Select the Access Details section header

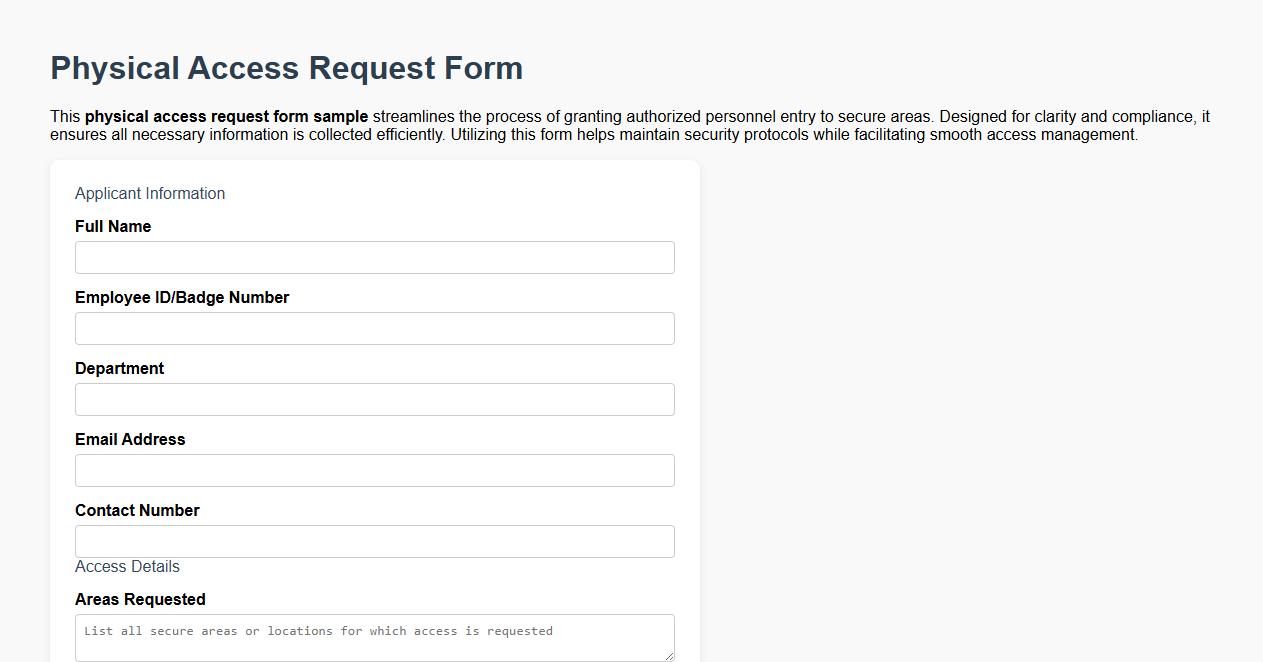tap(127, 566)
